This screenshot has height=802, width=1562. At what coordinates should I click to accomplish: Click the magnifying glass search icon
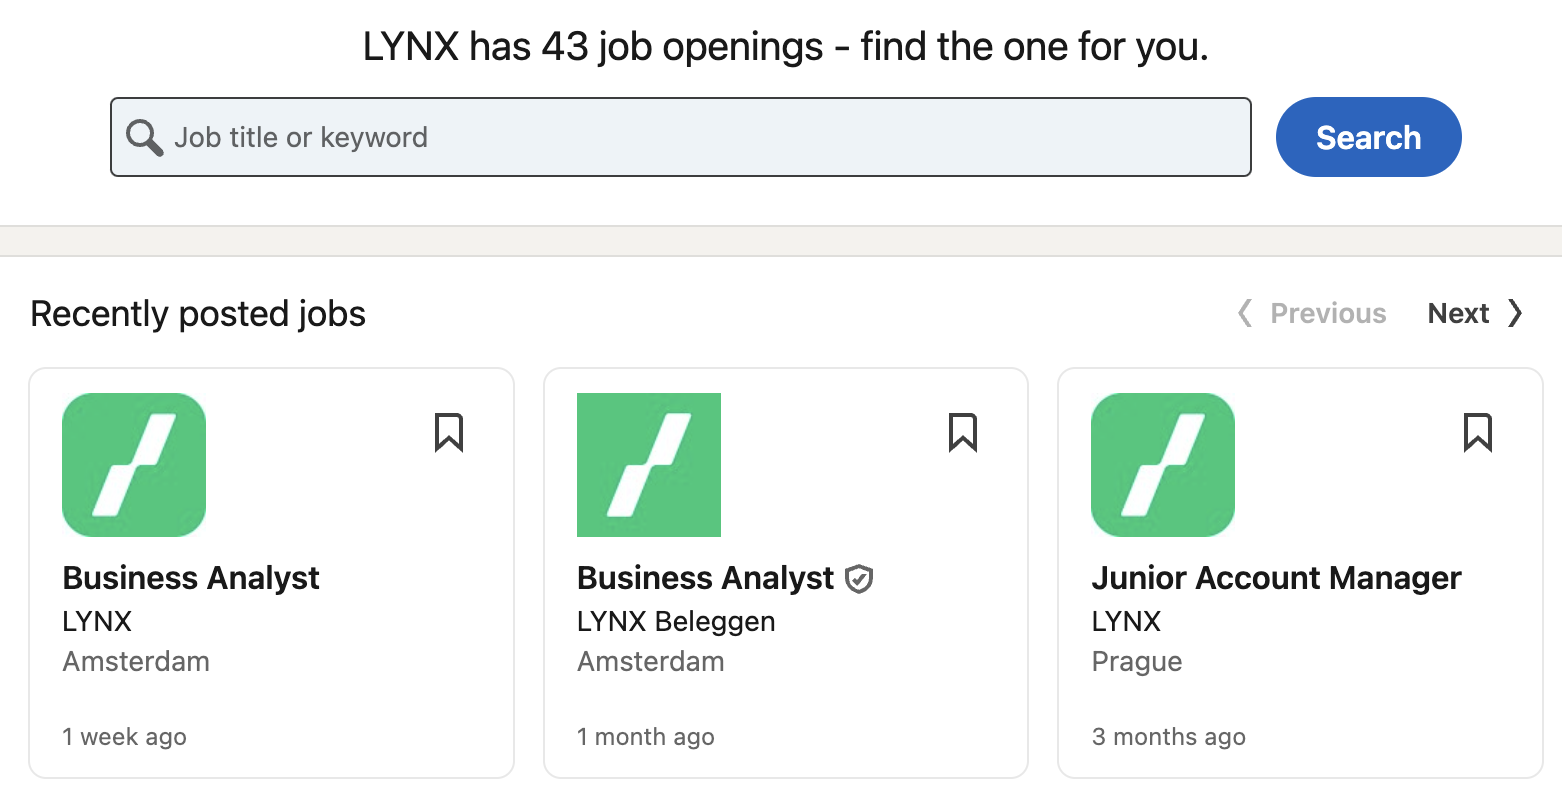coord(145,138)
